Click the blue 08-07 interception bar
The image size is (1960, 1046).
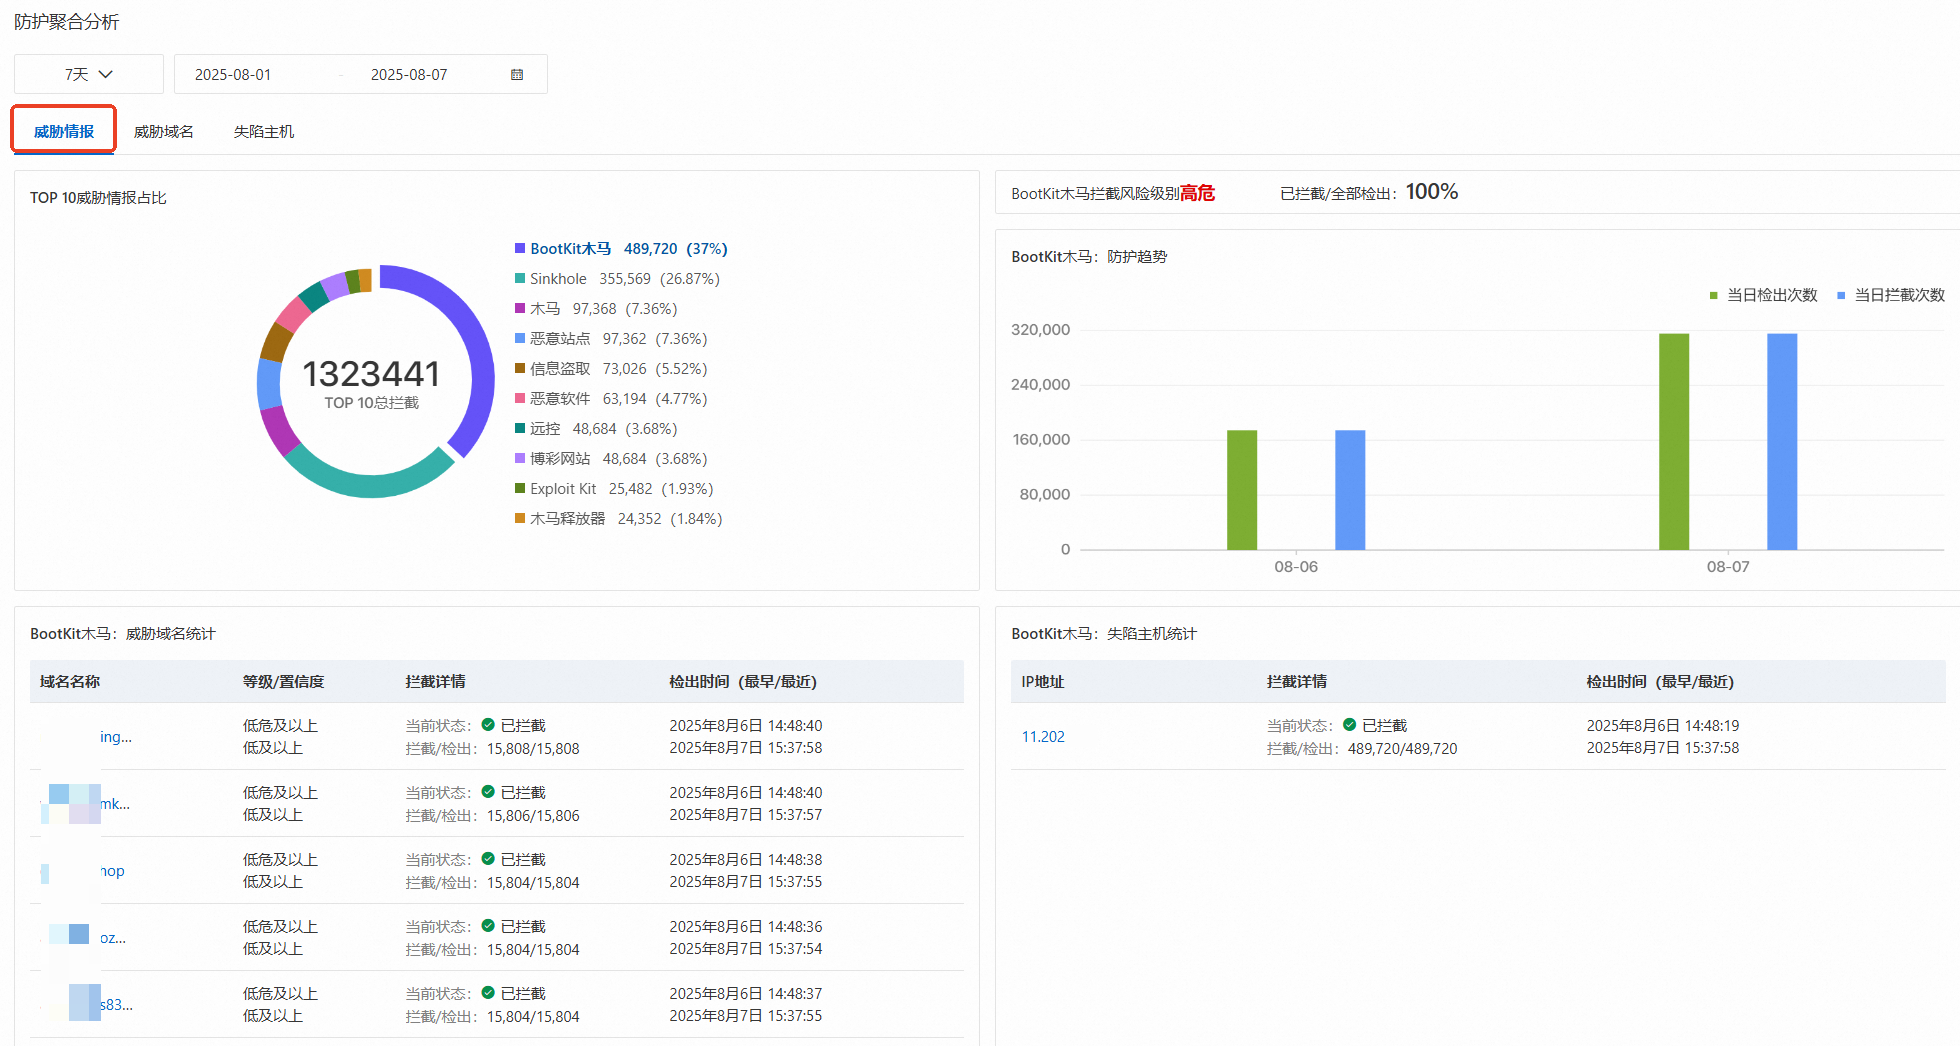1782,442
